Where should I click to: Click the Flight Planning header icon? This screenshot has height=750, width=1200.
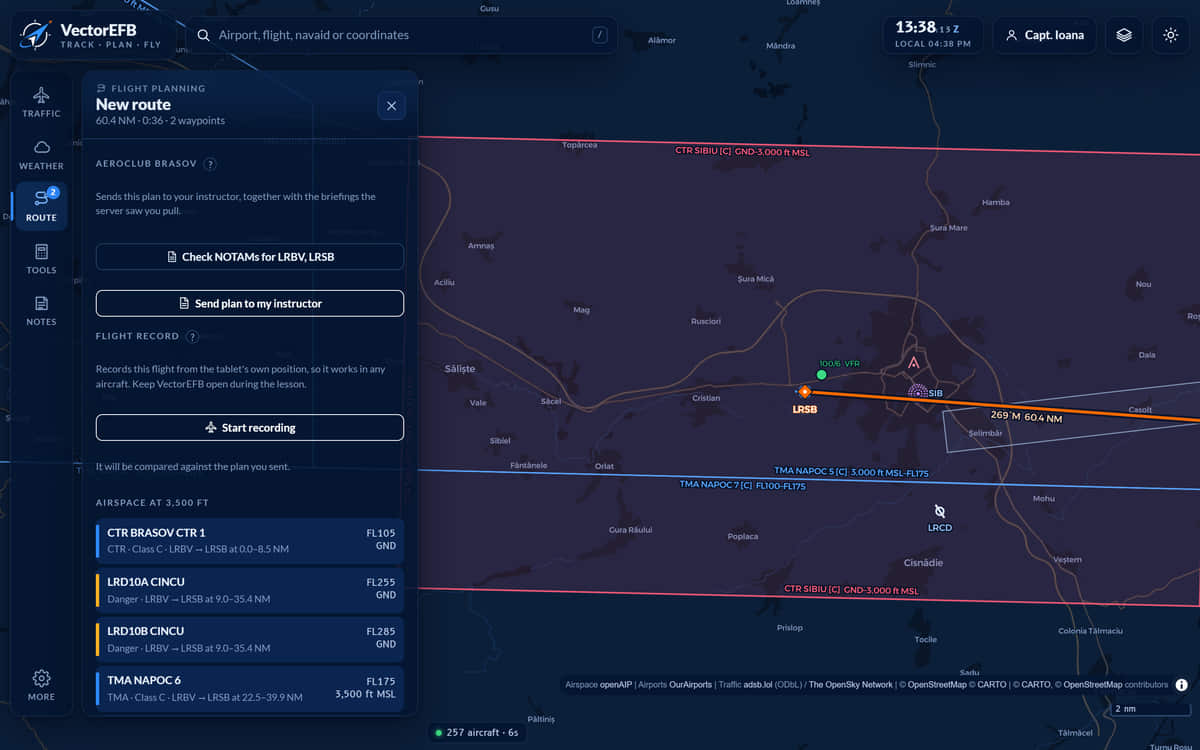(101, 88)
